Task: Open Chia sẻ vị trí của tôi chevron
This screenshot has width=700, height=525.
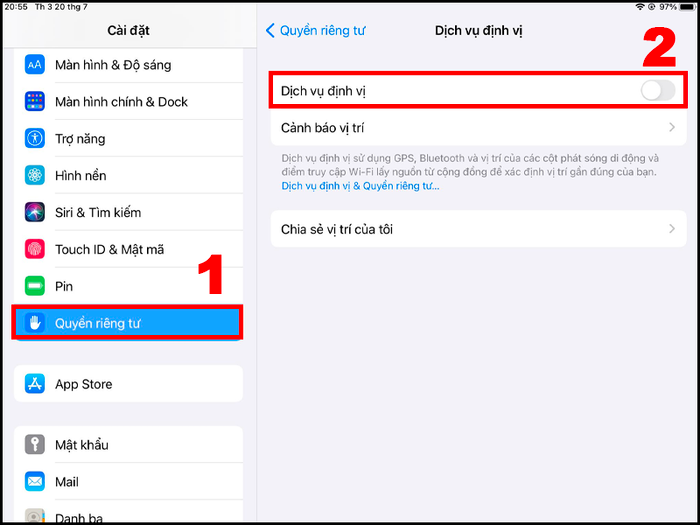Action: (x=672, y=229)
